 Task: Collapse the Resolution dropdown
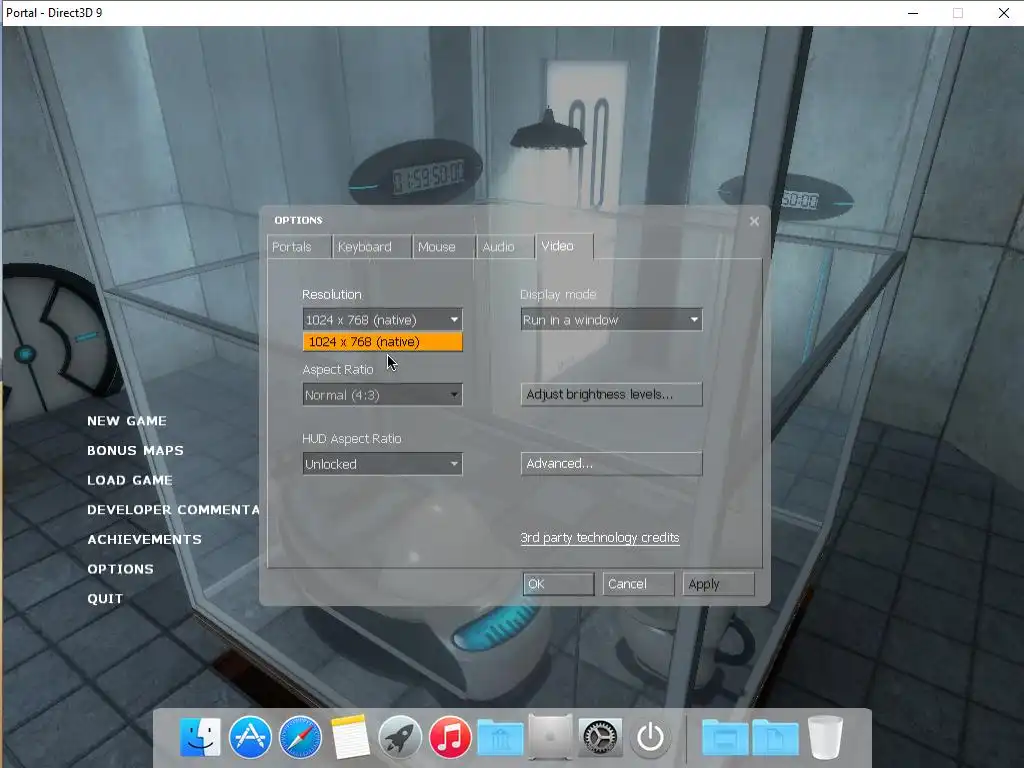[382, 320]
